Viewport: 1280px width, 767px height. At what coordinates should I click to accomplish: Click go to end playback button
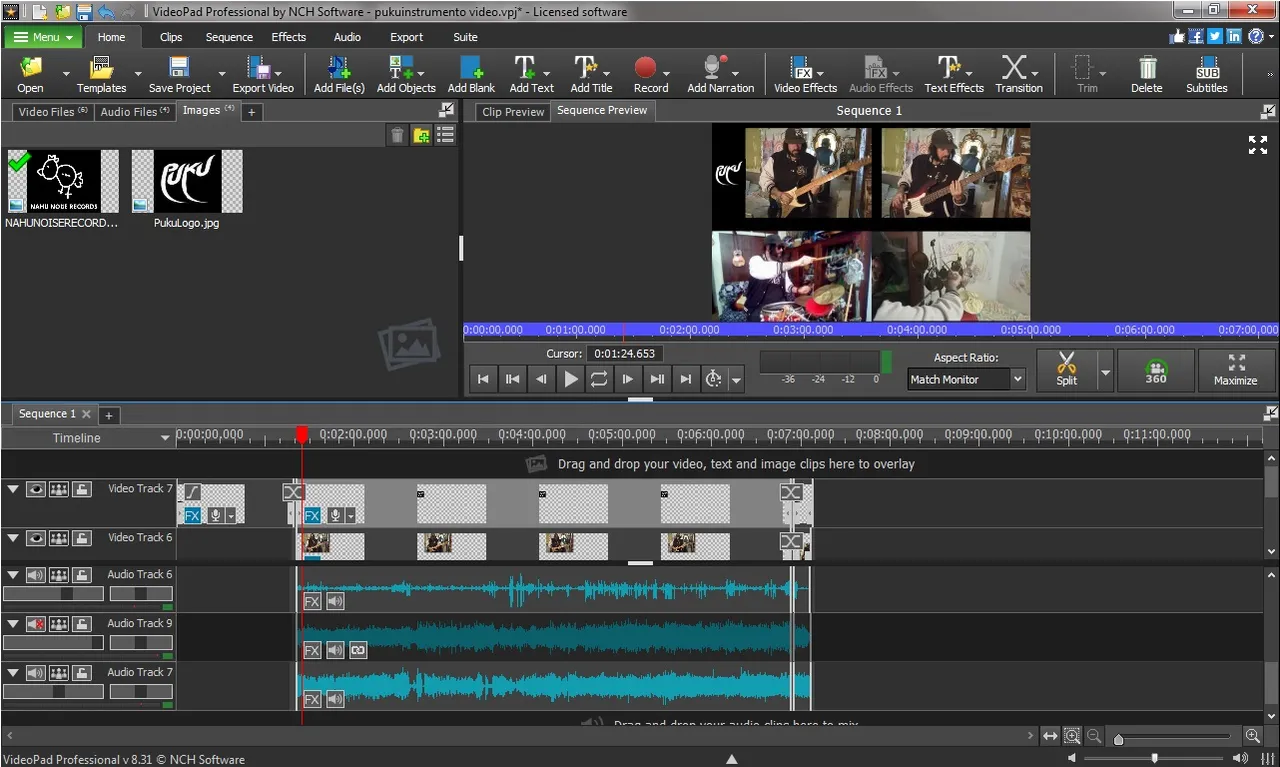tap(685, 379)
